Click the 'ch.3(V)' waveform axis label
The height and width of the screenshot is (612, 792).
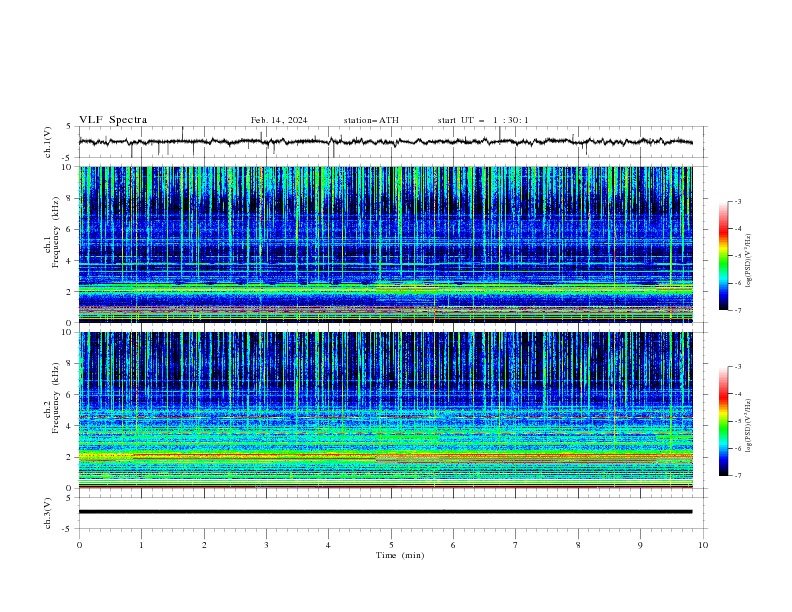click(48, 513)
